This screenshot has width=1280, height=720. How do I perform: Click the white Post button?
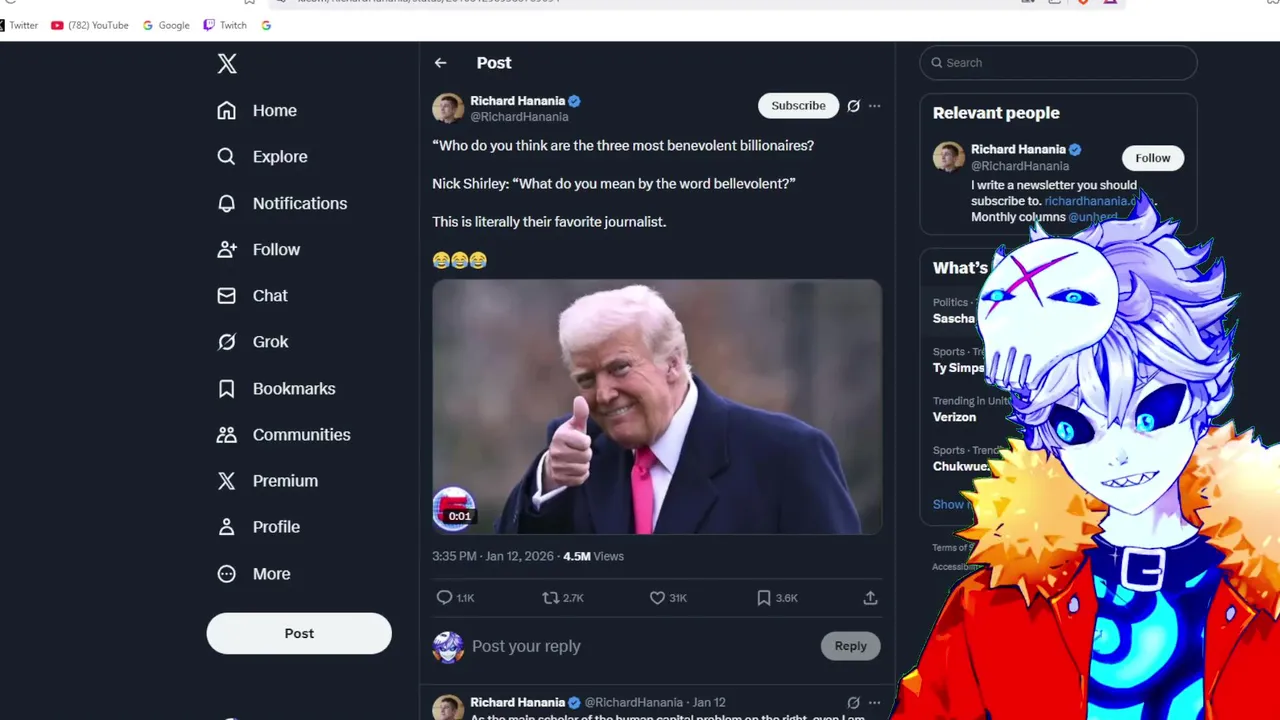click(299, 633)
